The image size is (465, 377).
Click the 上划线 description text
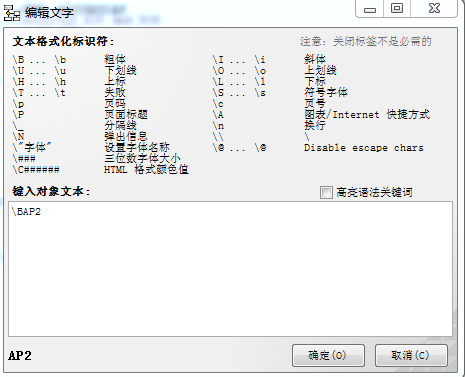pos(320,71)
